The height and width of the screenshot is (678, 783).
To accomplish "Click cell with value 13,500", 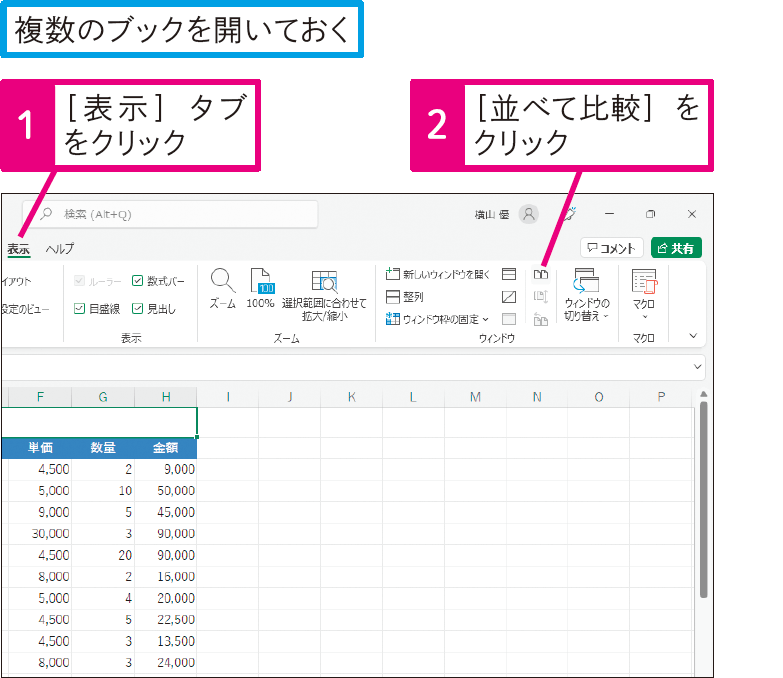I will tap(166, 641).
